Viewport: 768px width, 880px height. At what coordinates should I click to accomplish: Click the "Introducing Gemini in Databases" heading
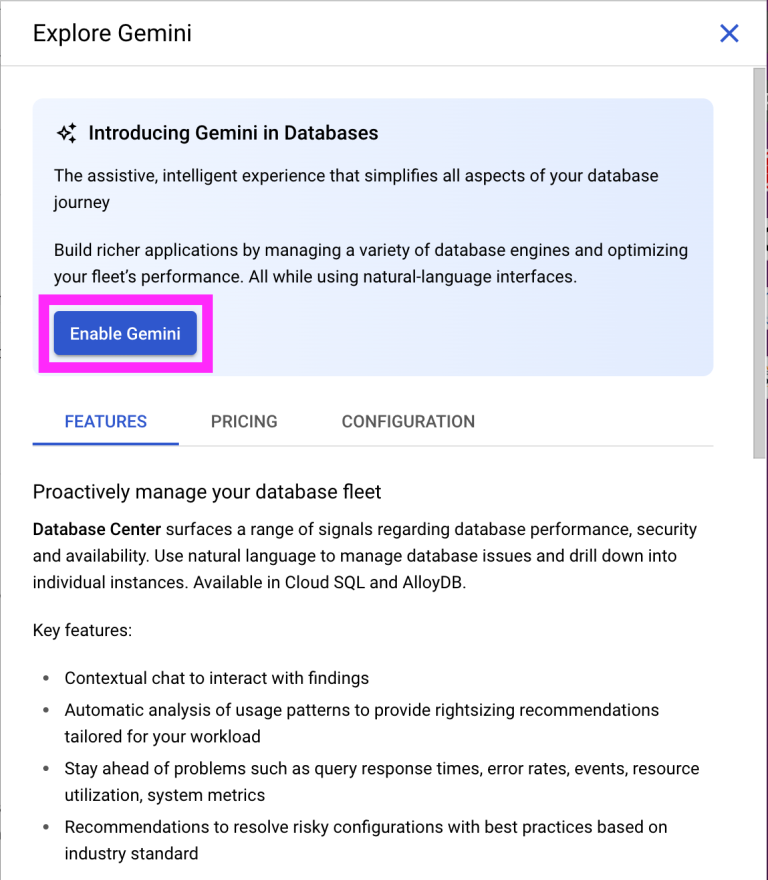233,133
